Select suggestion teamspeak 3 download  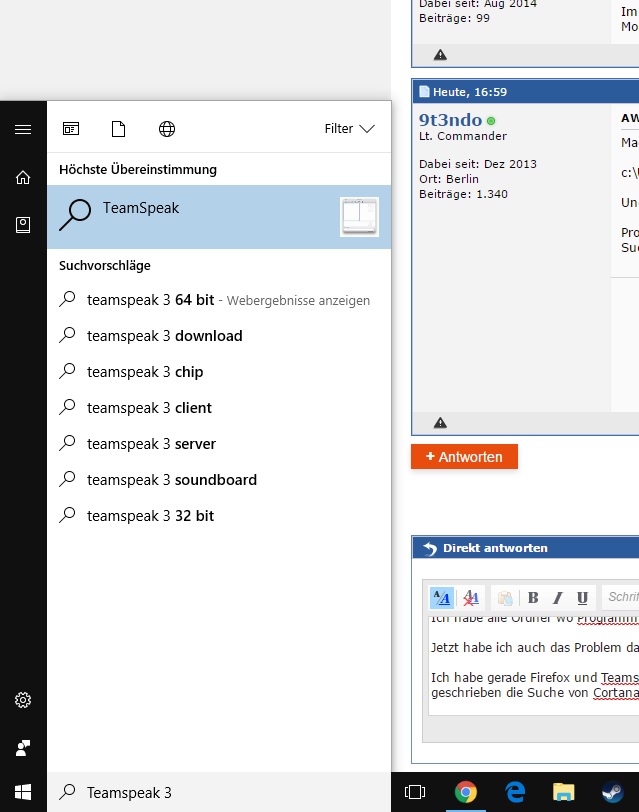pos(219,336)
